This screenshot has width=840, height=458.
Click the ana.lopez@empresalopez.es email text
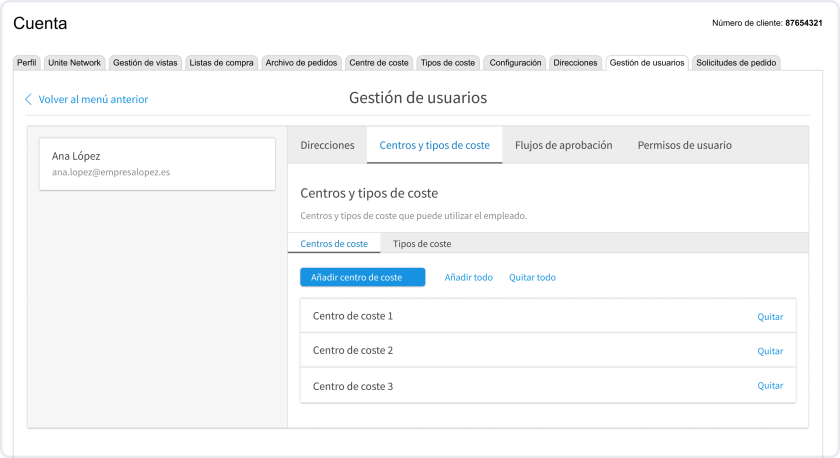(111, 172)
